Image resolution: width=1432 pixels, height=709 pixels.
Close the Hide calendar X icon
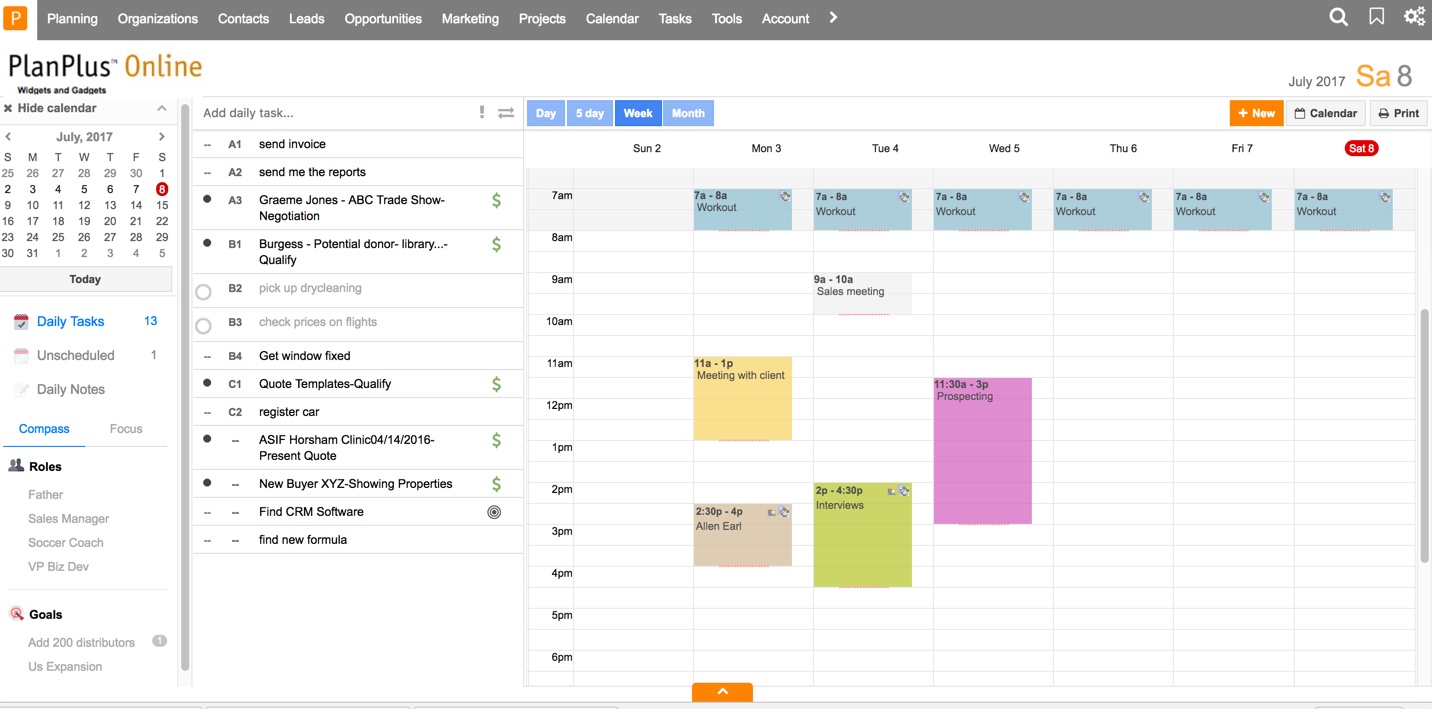[8, 108]
